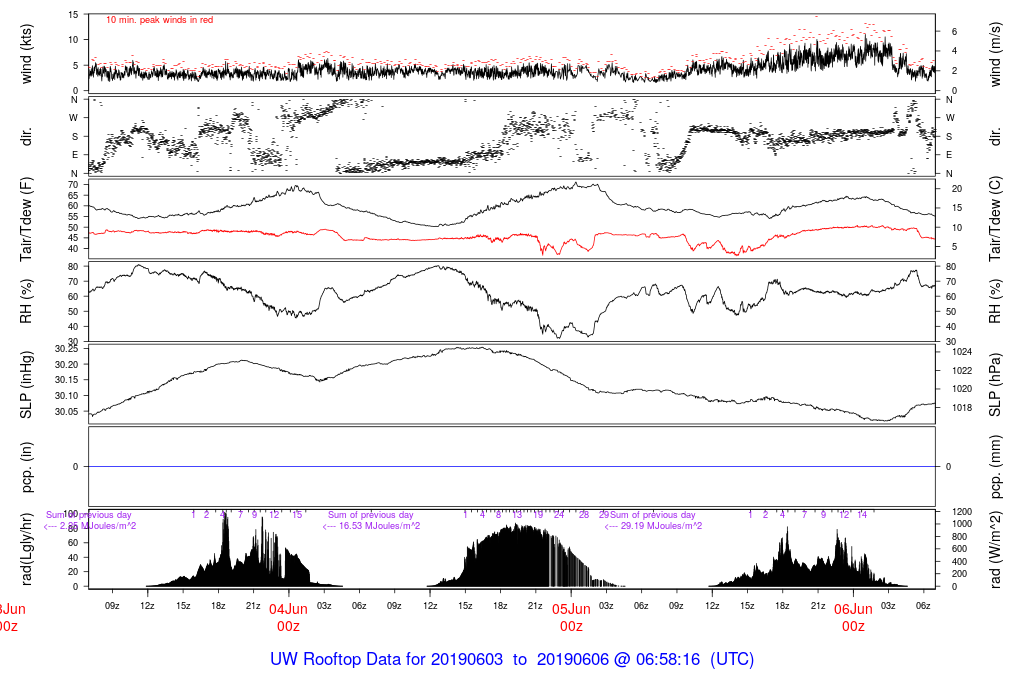Click the blue zero precipitation line
The width and height of the screenshot is (1024, 700).
[512, 466]
